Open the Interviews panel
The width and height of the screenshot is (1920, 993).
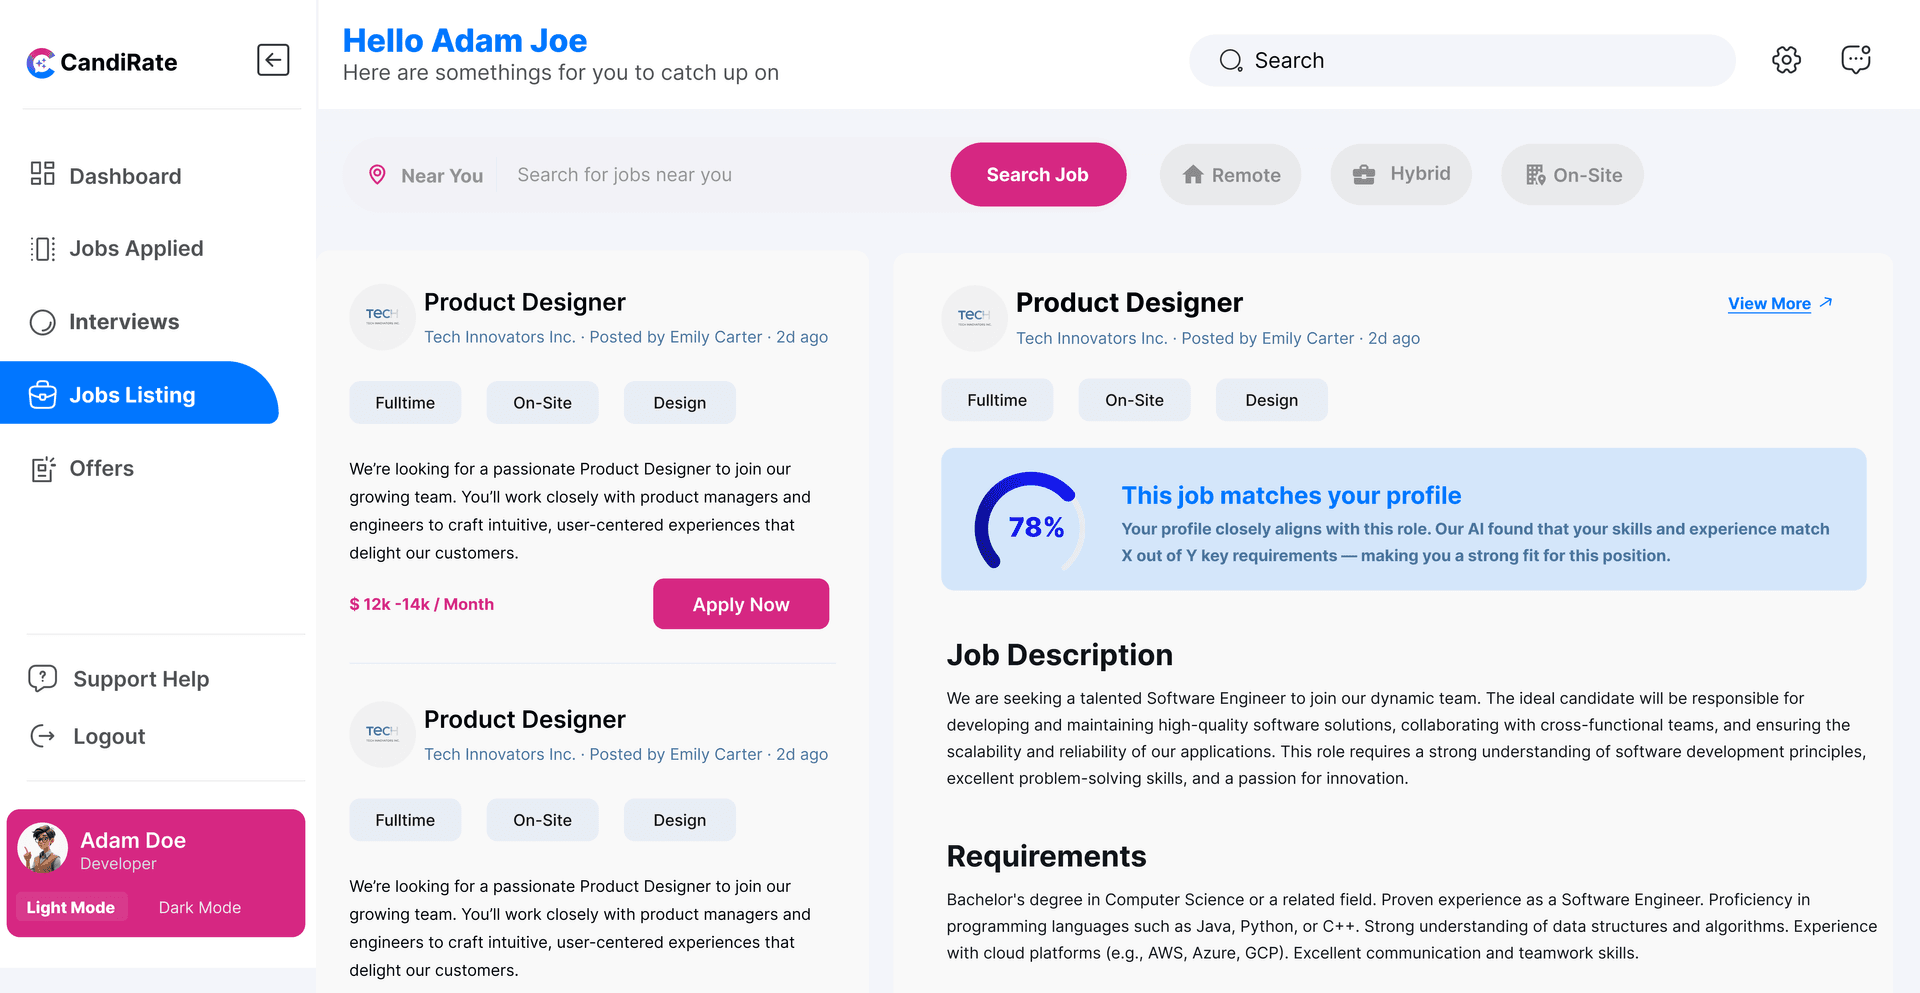(123, 321)
